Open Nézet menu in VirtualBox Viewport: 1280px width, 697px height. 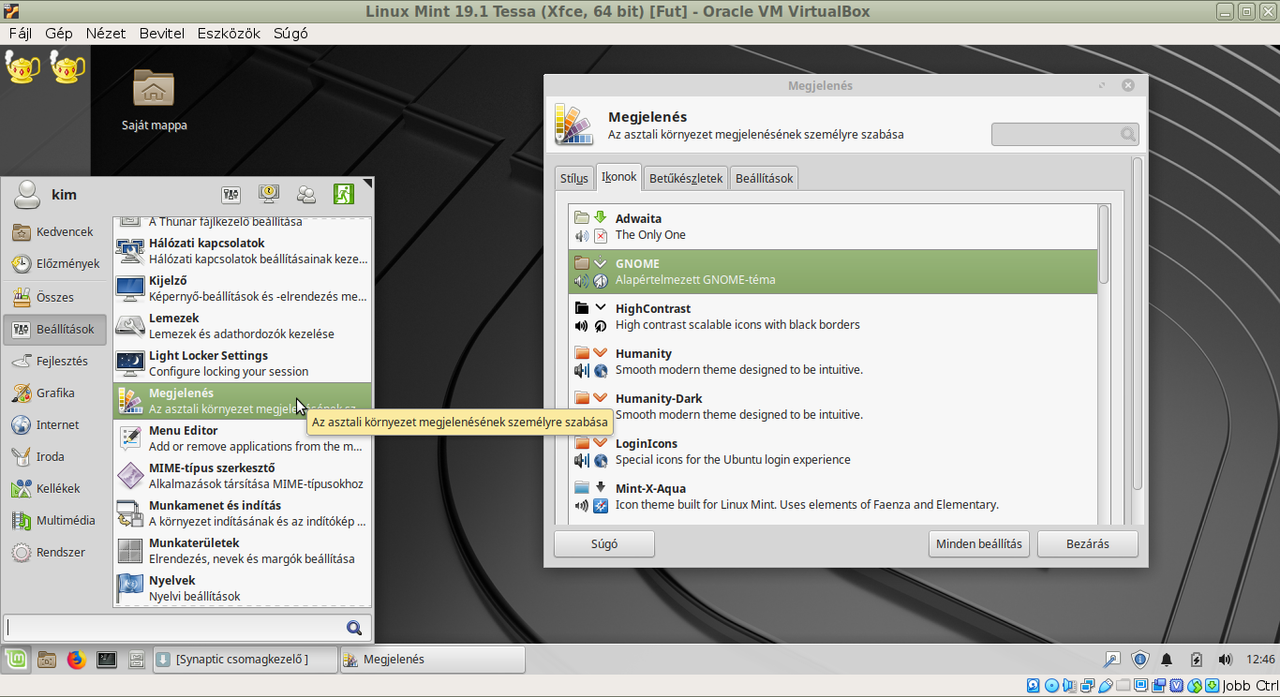pos(106,33)
